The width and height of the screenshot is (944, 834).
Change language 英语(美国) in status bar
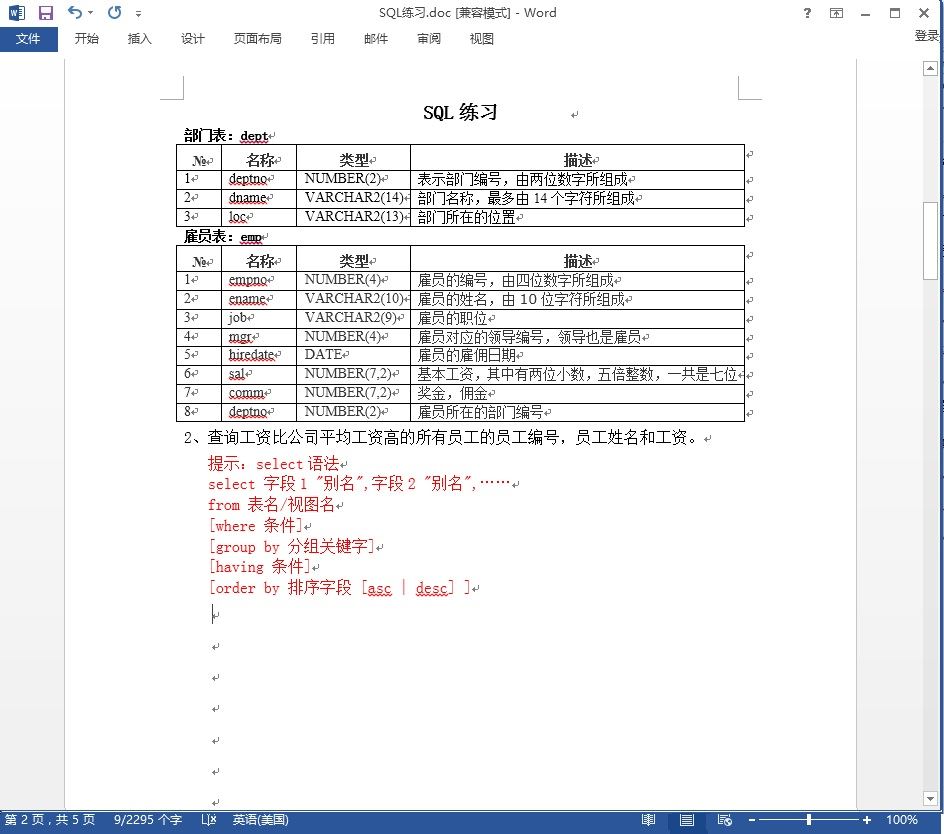point(261,820)
